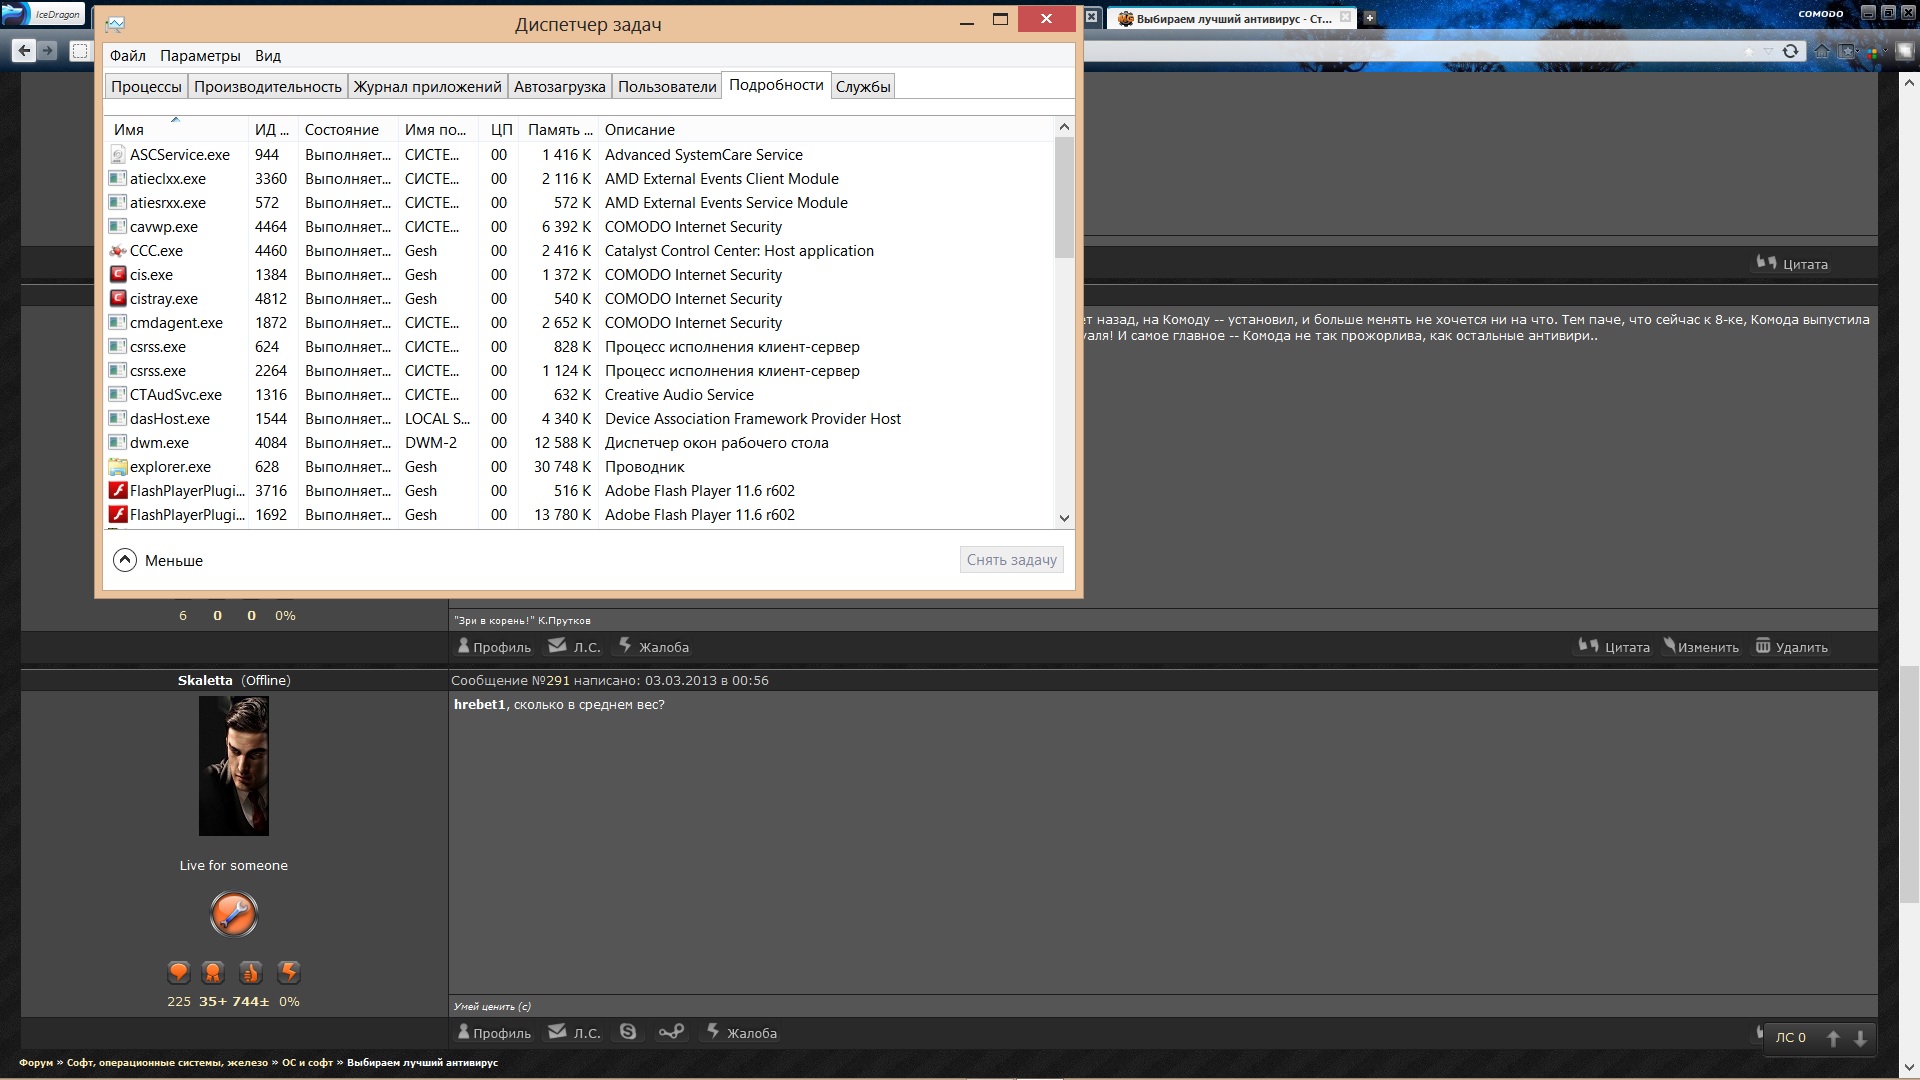Sort by the 'Имя' column header
This screenshot has width=1920, height=1080.
pos(176,129)
